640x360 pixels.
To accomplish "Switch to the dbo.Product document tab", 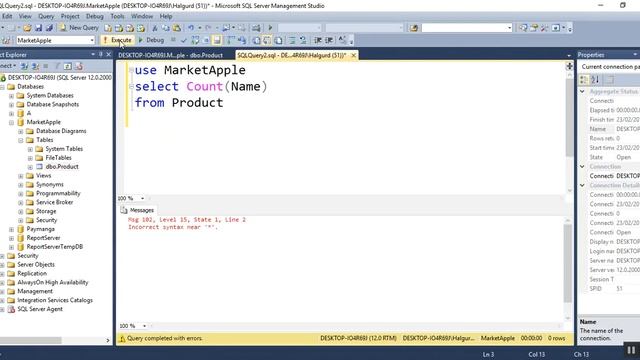I will (170, 55).
